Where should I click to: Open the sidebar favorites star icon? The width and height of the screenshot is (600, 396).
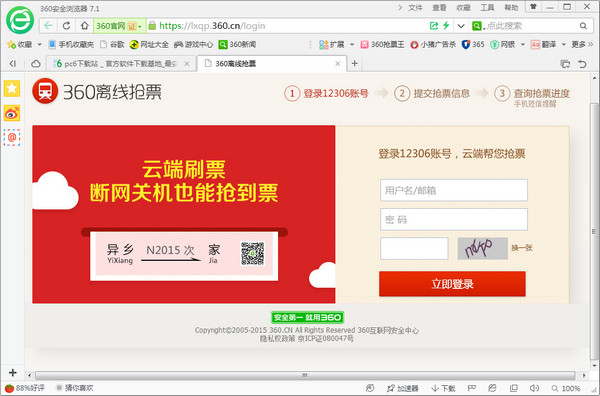[x=12, y=89]
